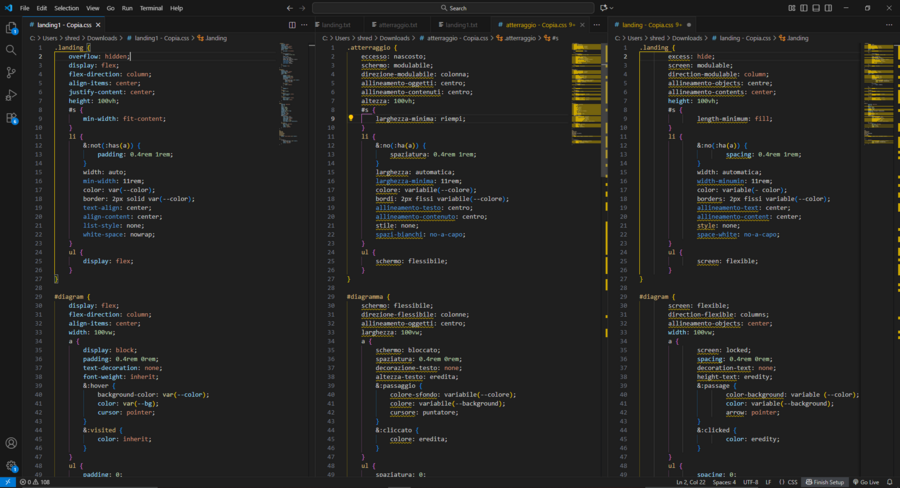Expand .atterraggio breadcrumb in middle editor
The image size is (900, 488).
515,38
